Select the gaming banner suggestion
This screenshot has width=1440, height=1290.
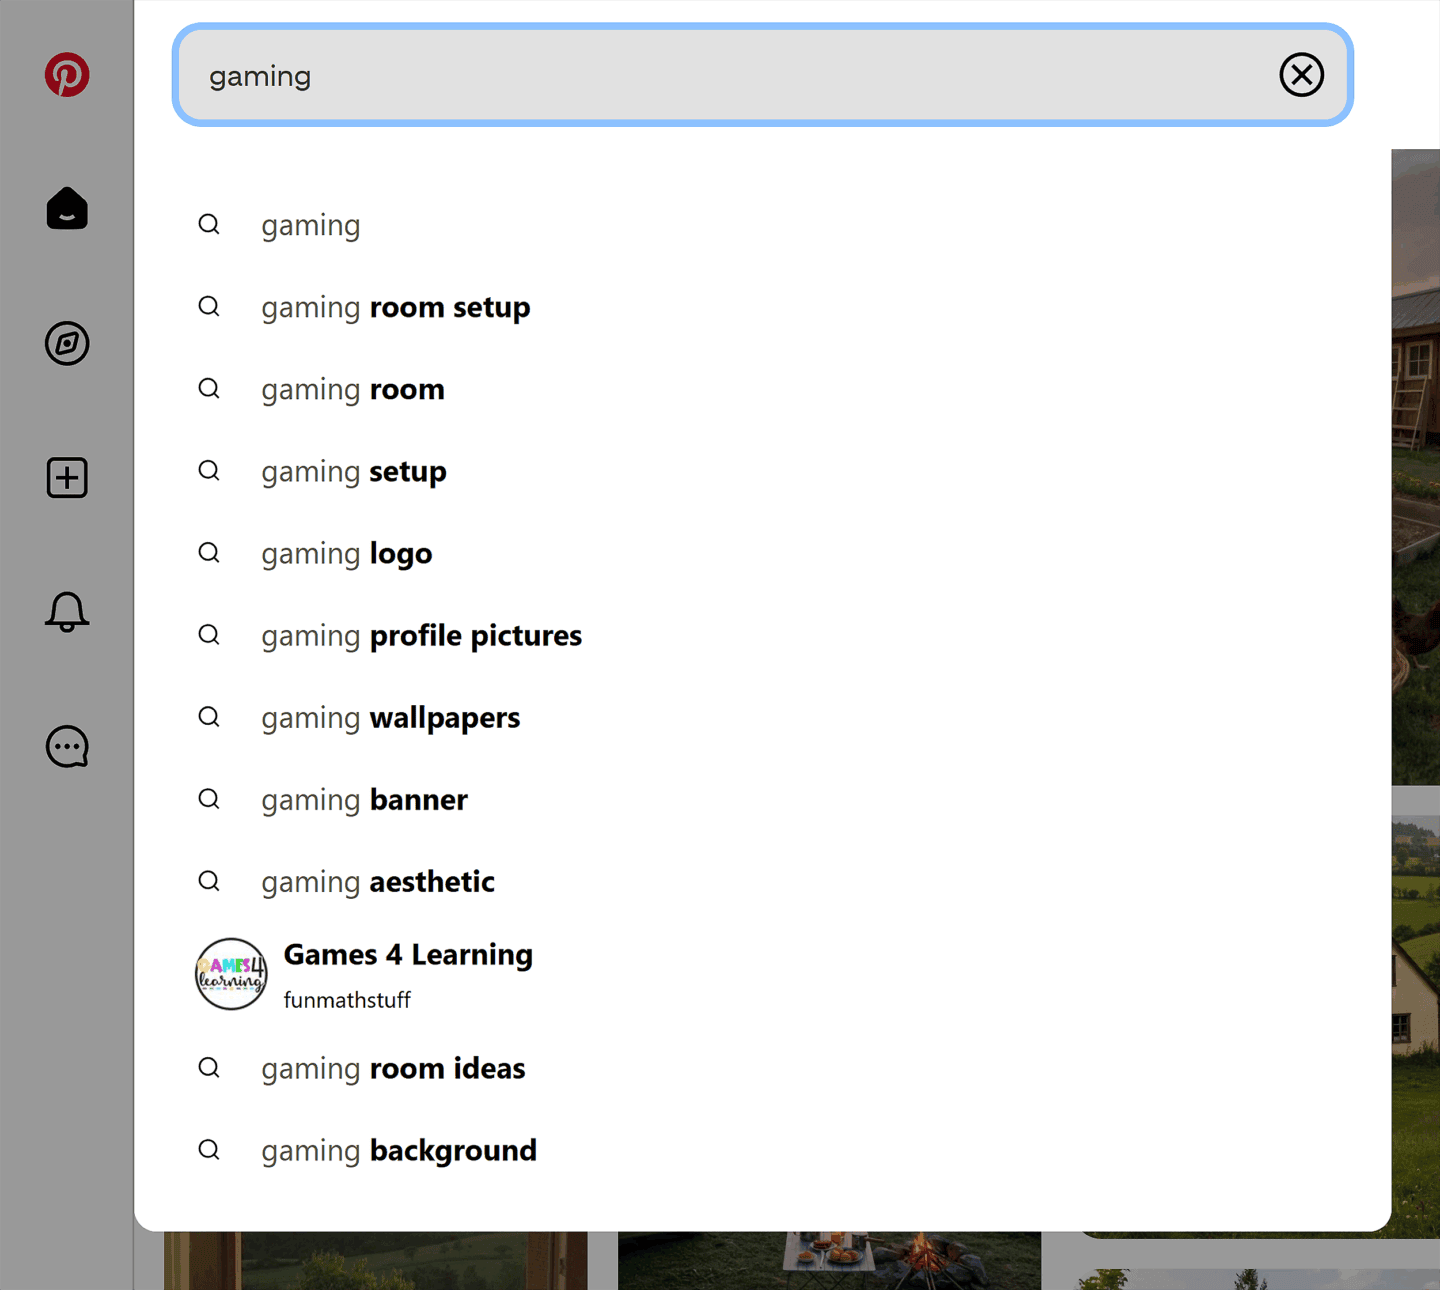364,799
